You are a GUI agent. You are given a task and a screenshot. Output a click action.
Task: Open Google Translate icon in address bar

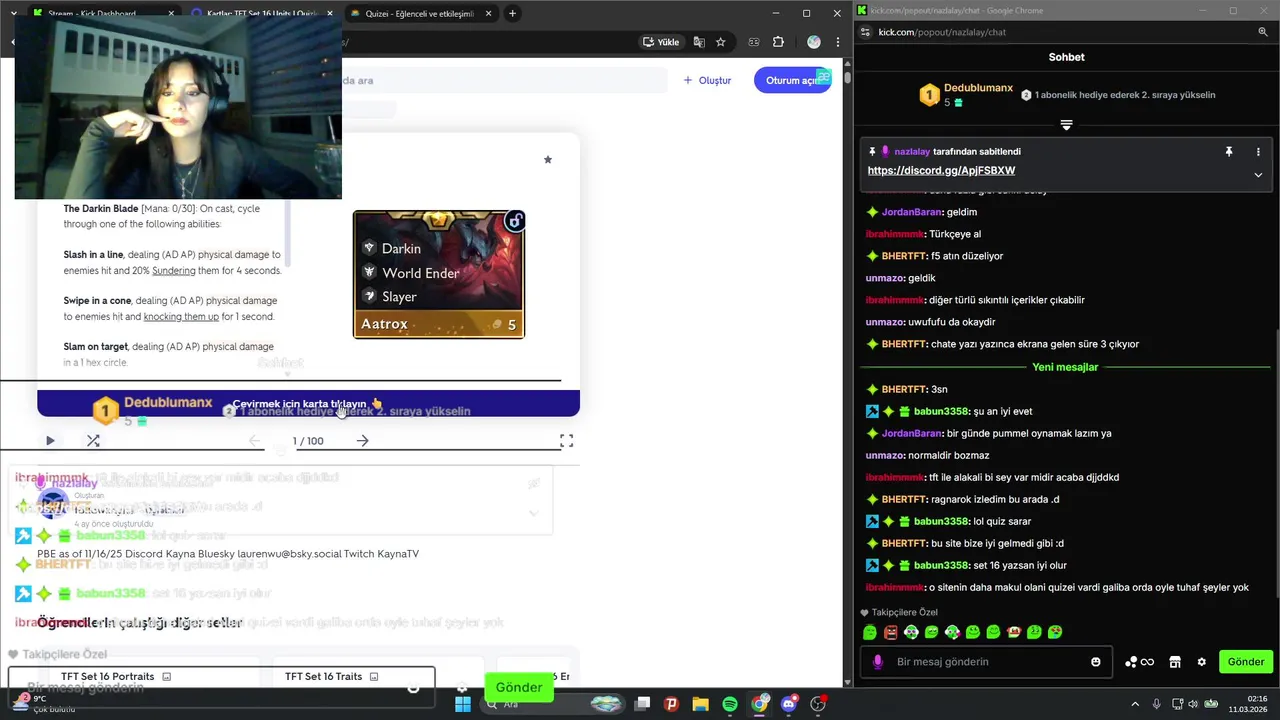[x=699, y=42]
